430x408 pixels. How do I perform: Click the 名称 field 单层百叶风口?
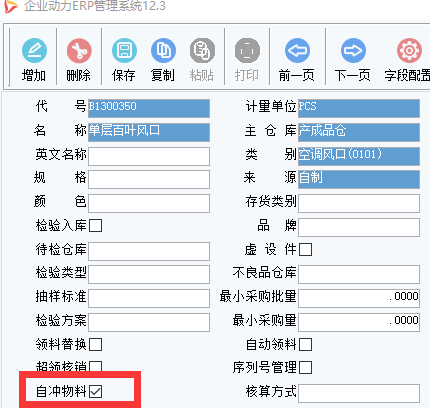click(149, 132)
